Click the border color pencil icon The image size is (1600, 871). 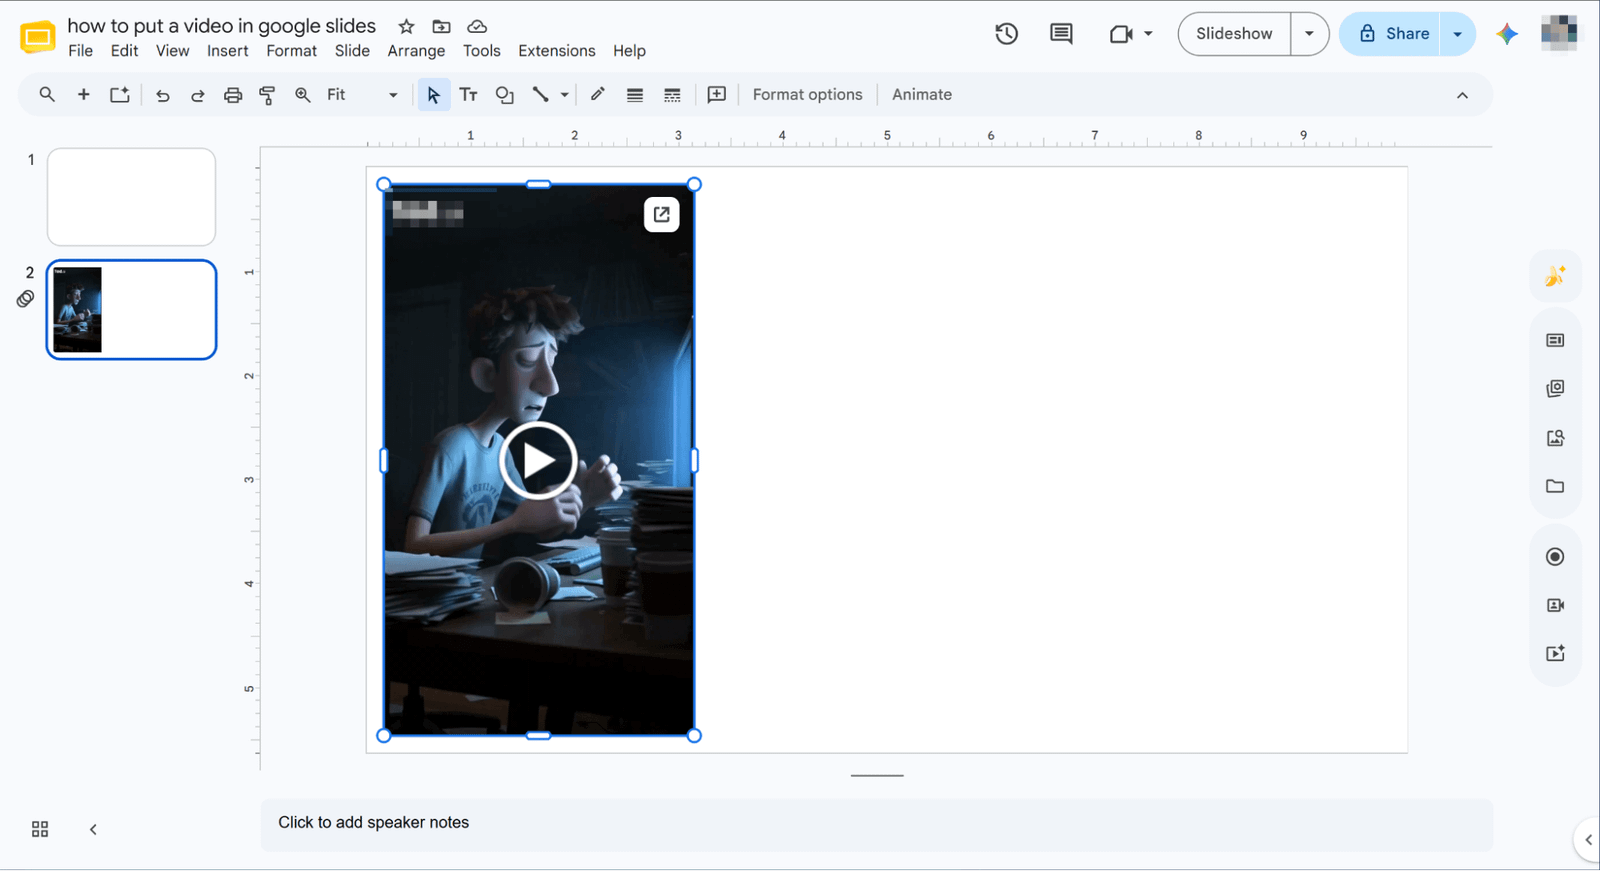[x=598, y=94]
